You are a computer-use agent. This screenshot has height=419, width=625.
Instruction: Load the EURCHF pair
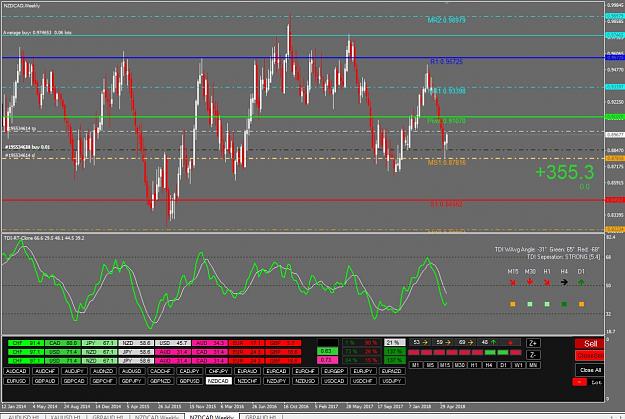point(305,371)
